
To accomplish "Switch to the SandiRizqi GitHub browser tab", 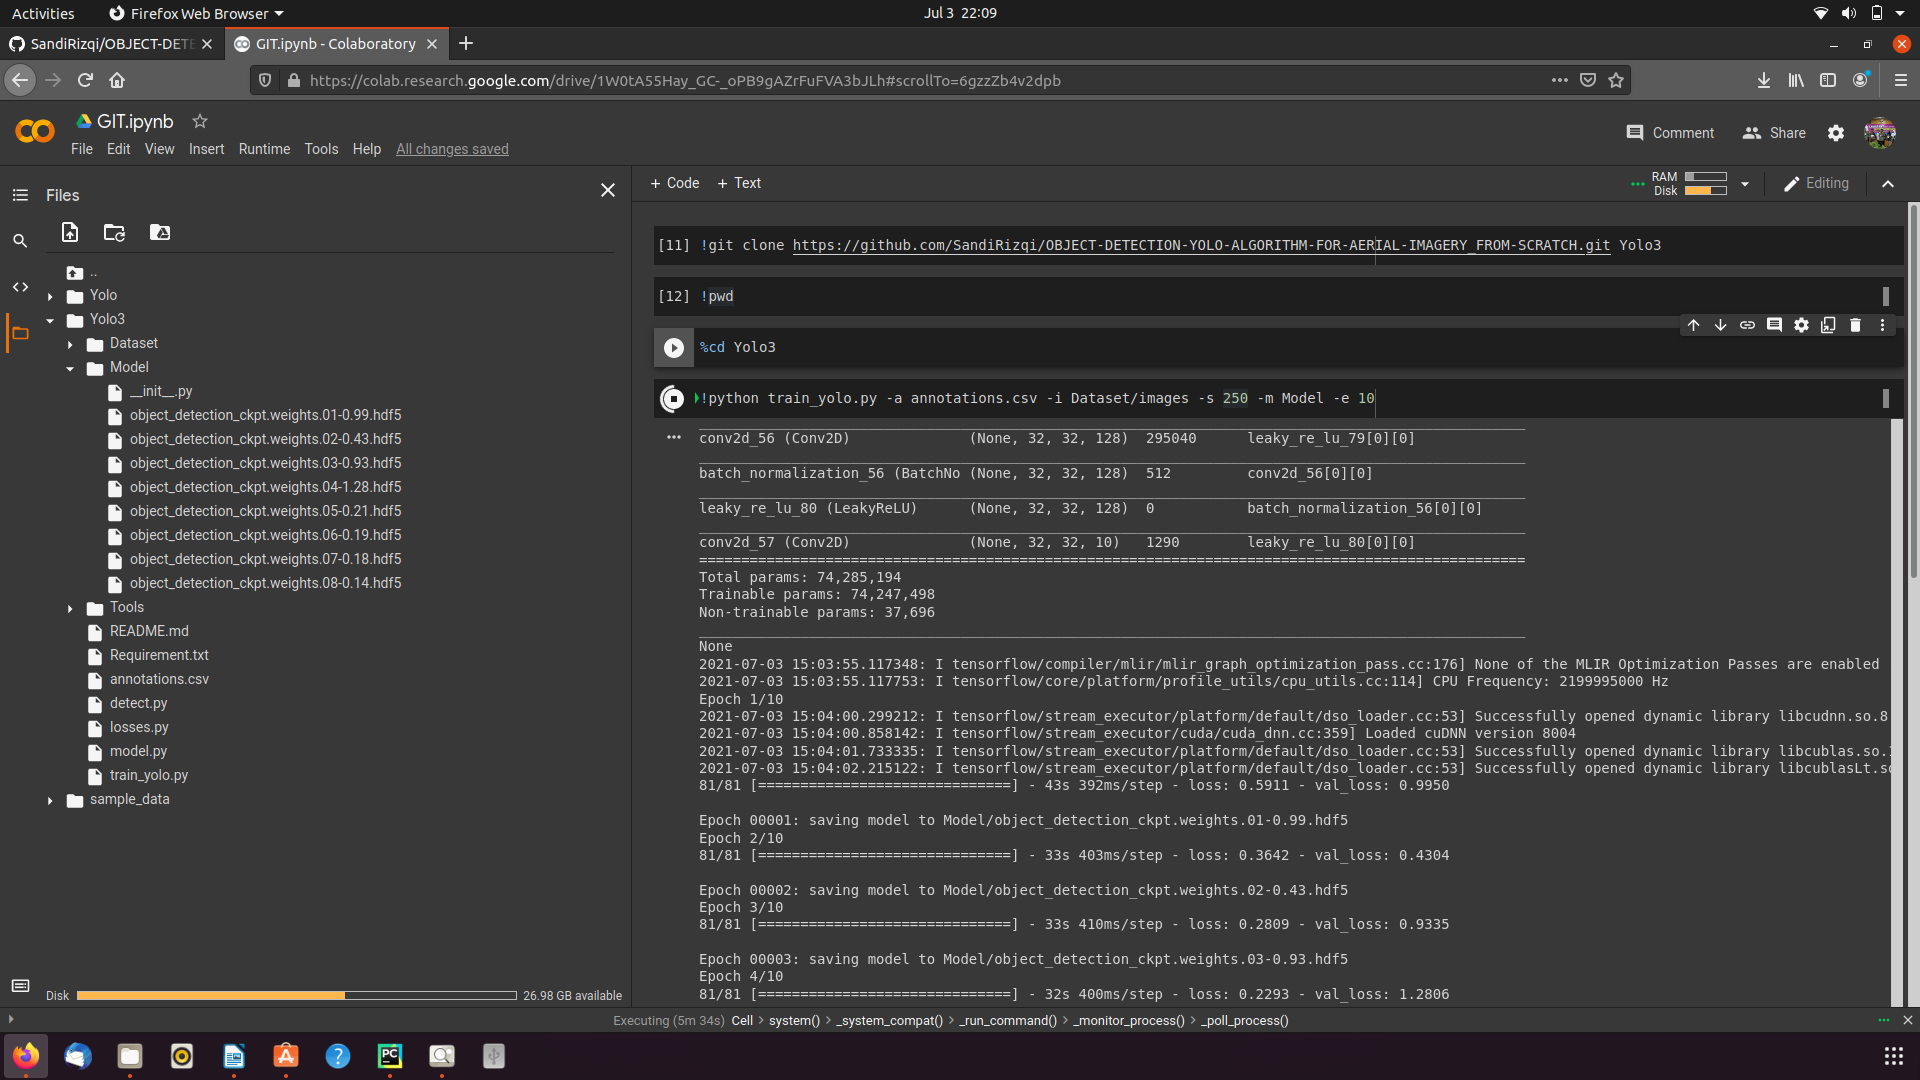I will [x=110, y=44].
